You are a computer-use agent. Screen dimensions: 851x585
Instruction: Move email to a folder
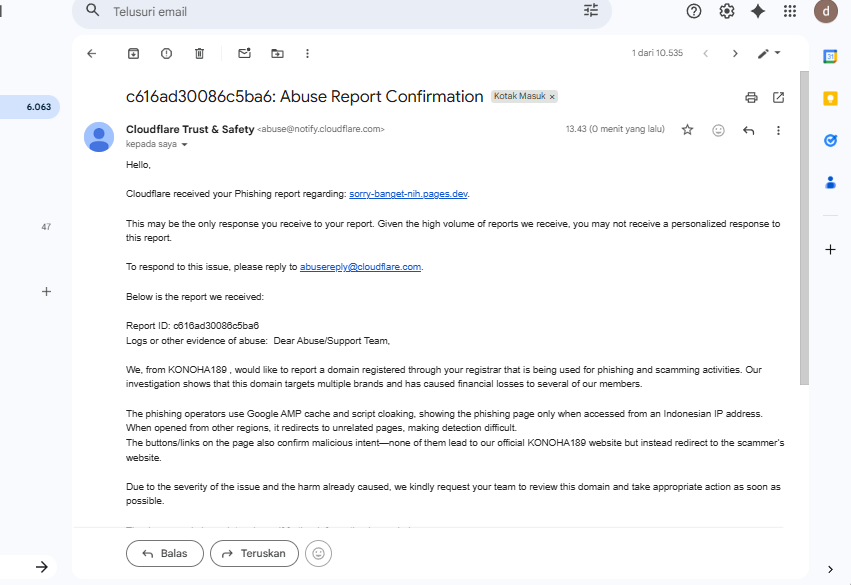[x=277, y=53]
